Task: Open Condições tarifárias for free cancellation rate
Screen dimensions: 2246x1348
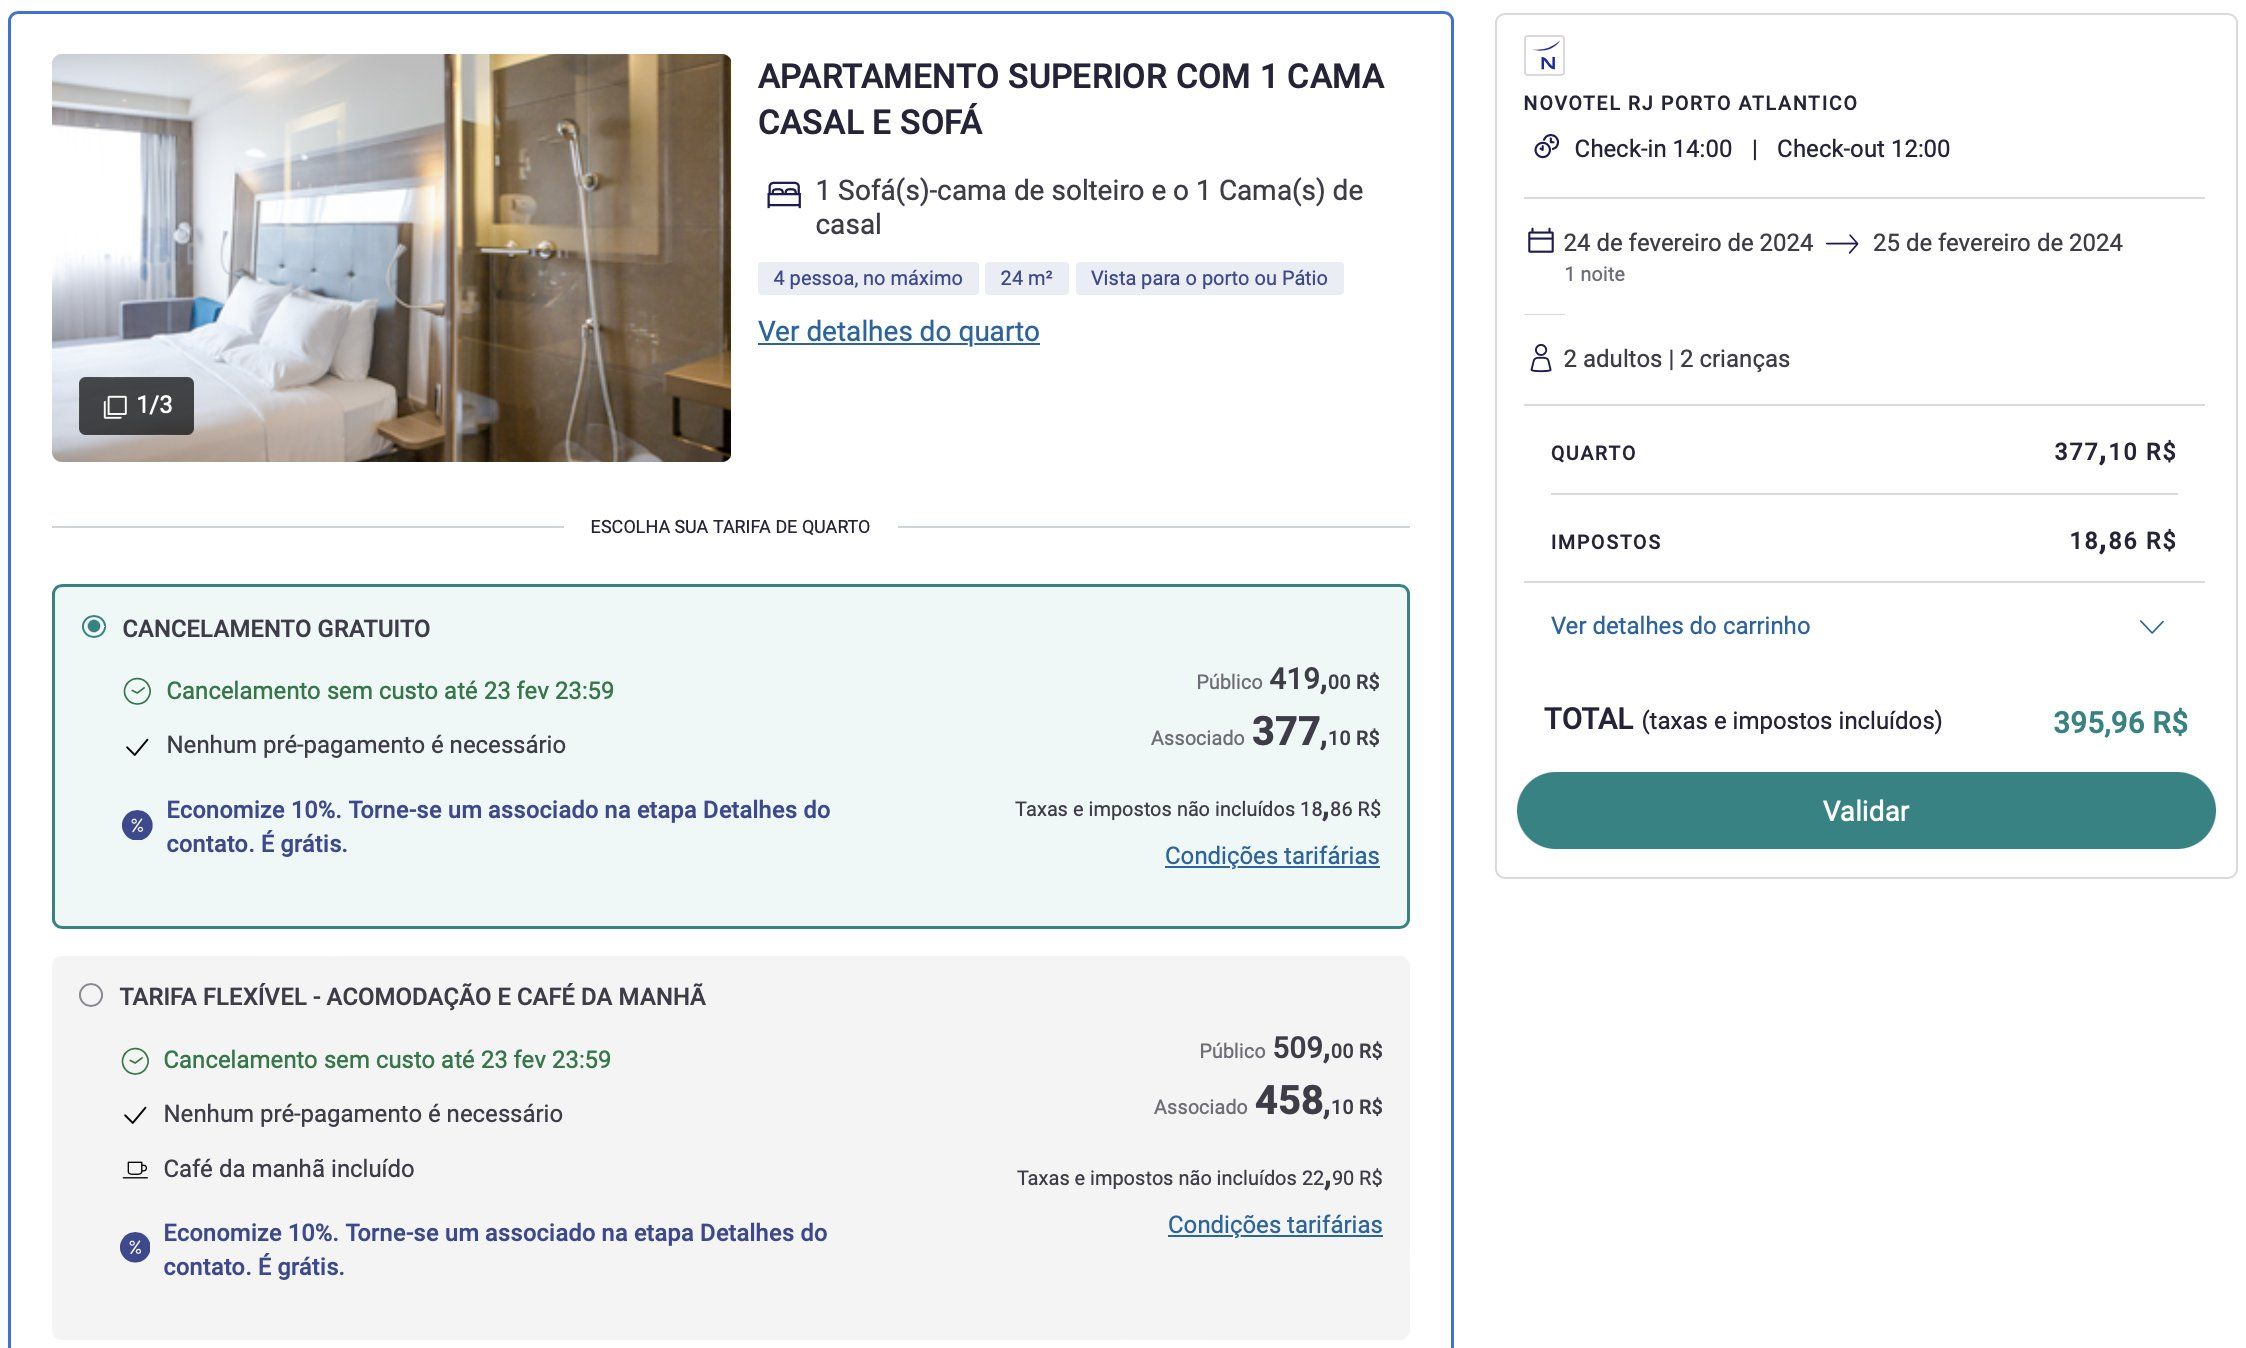Action: pyautogui.click(x=1271, y=856)
